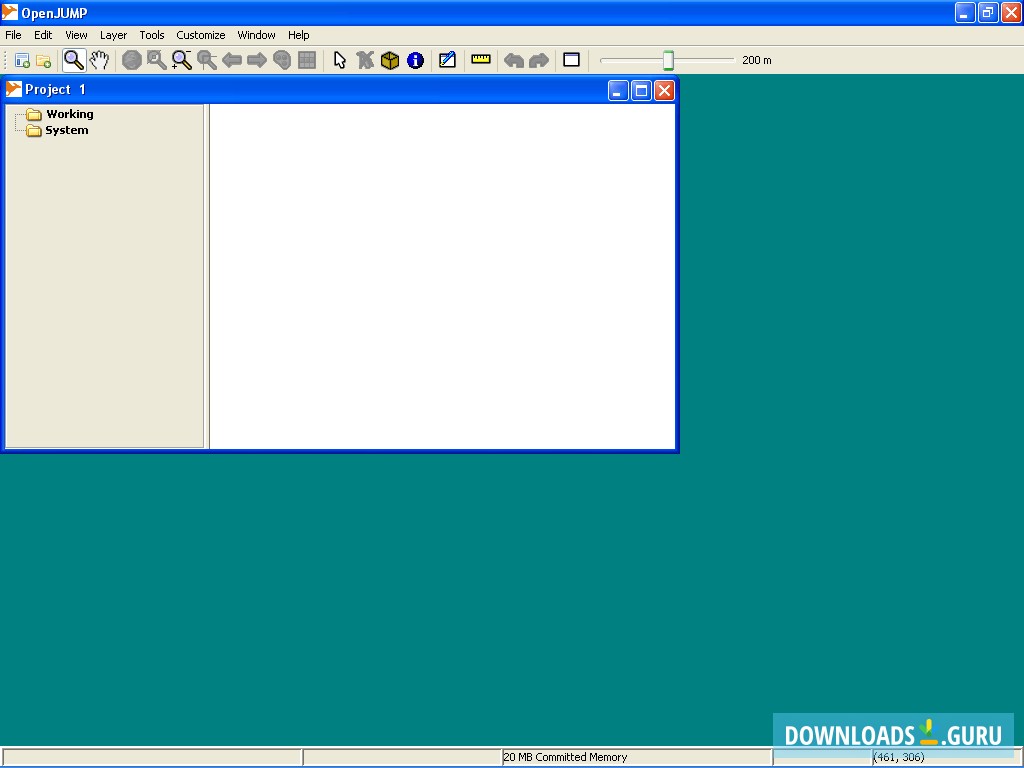The width and height of the screenshot is (1024, 768).
Task: Click the Previous Zoom left arrow
Action: pyautogui.click(x=232, y=60)
